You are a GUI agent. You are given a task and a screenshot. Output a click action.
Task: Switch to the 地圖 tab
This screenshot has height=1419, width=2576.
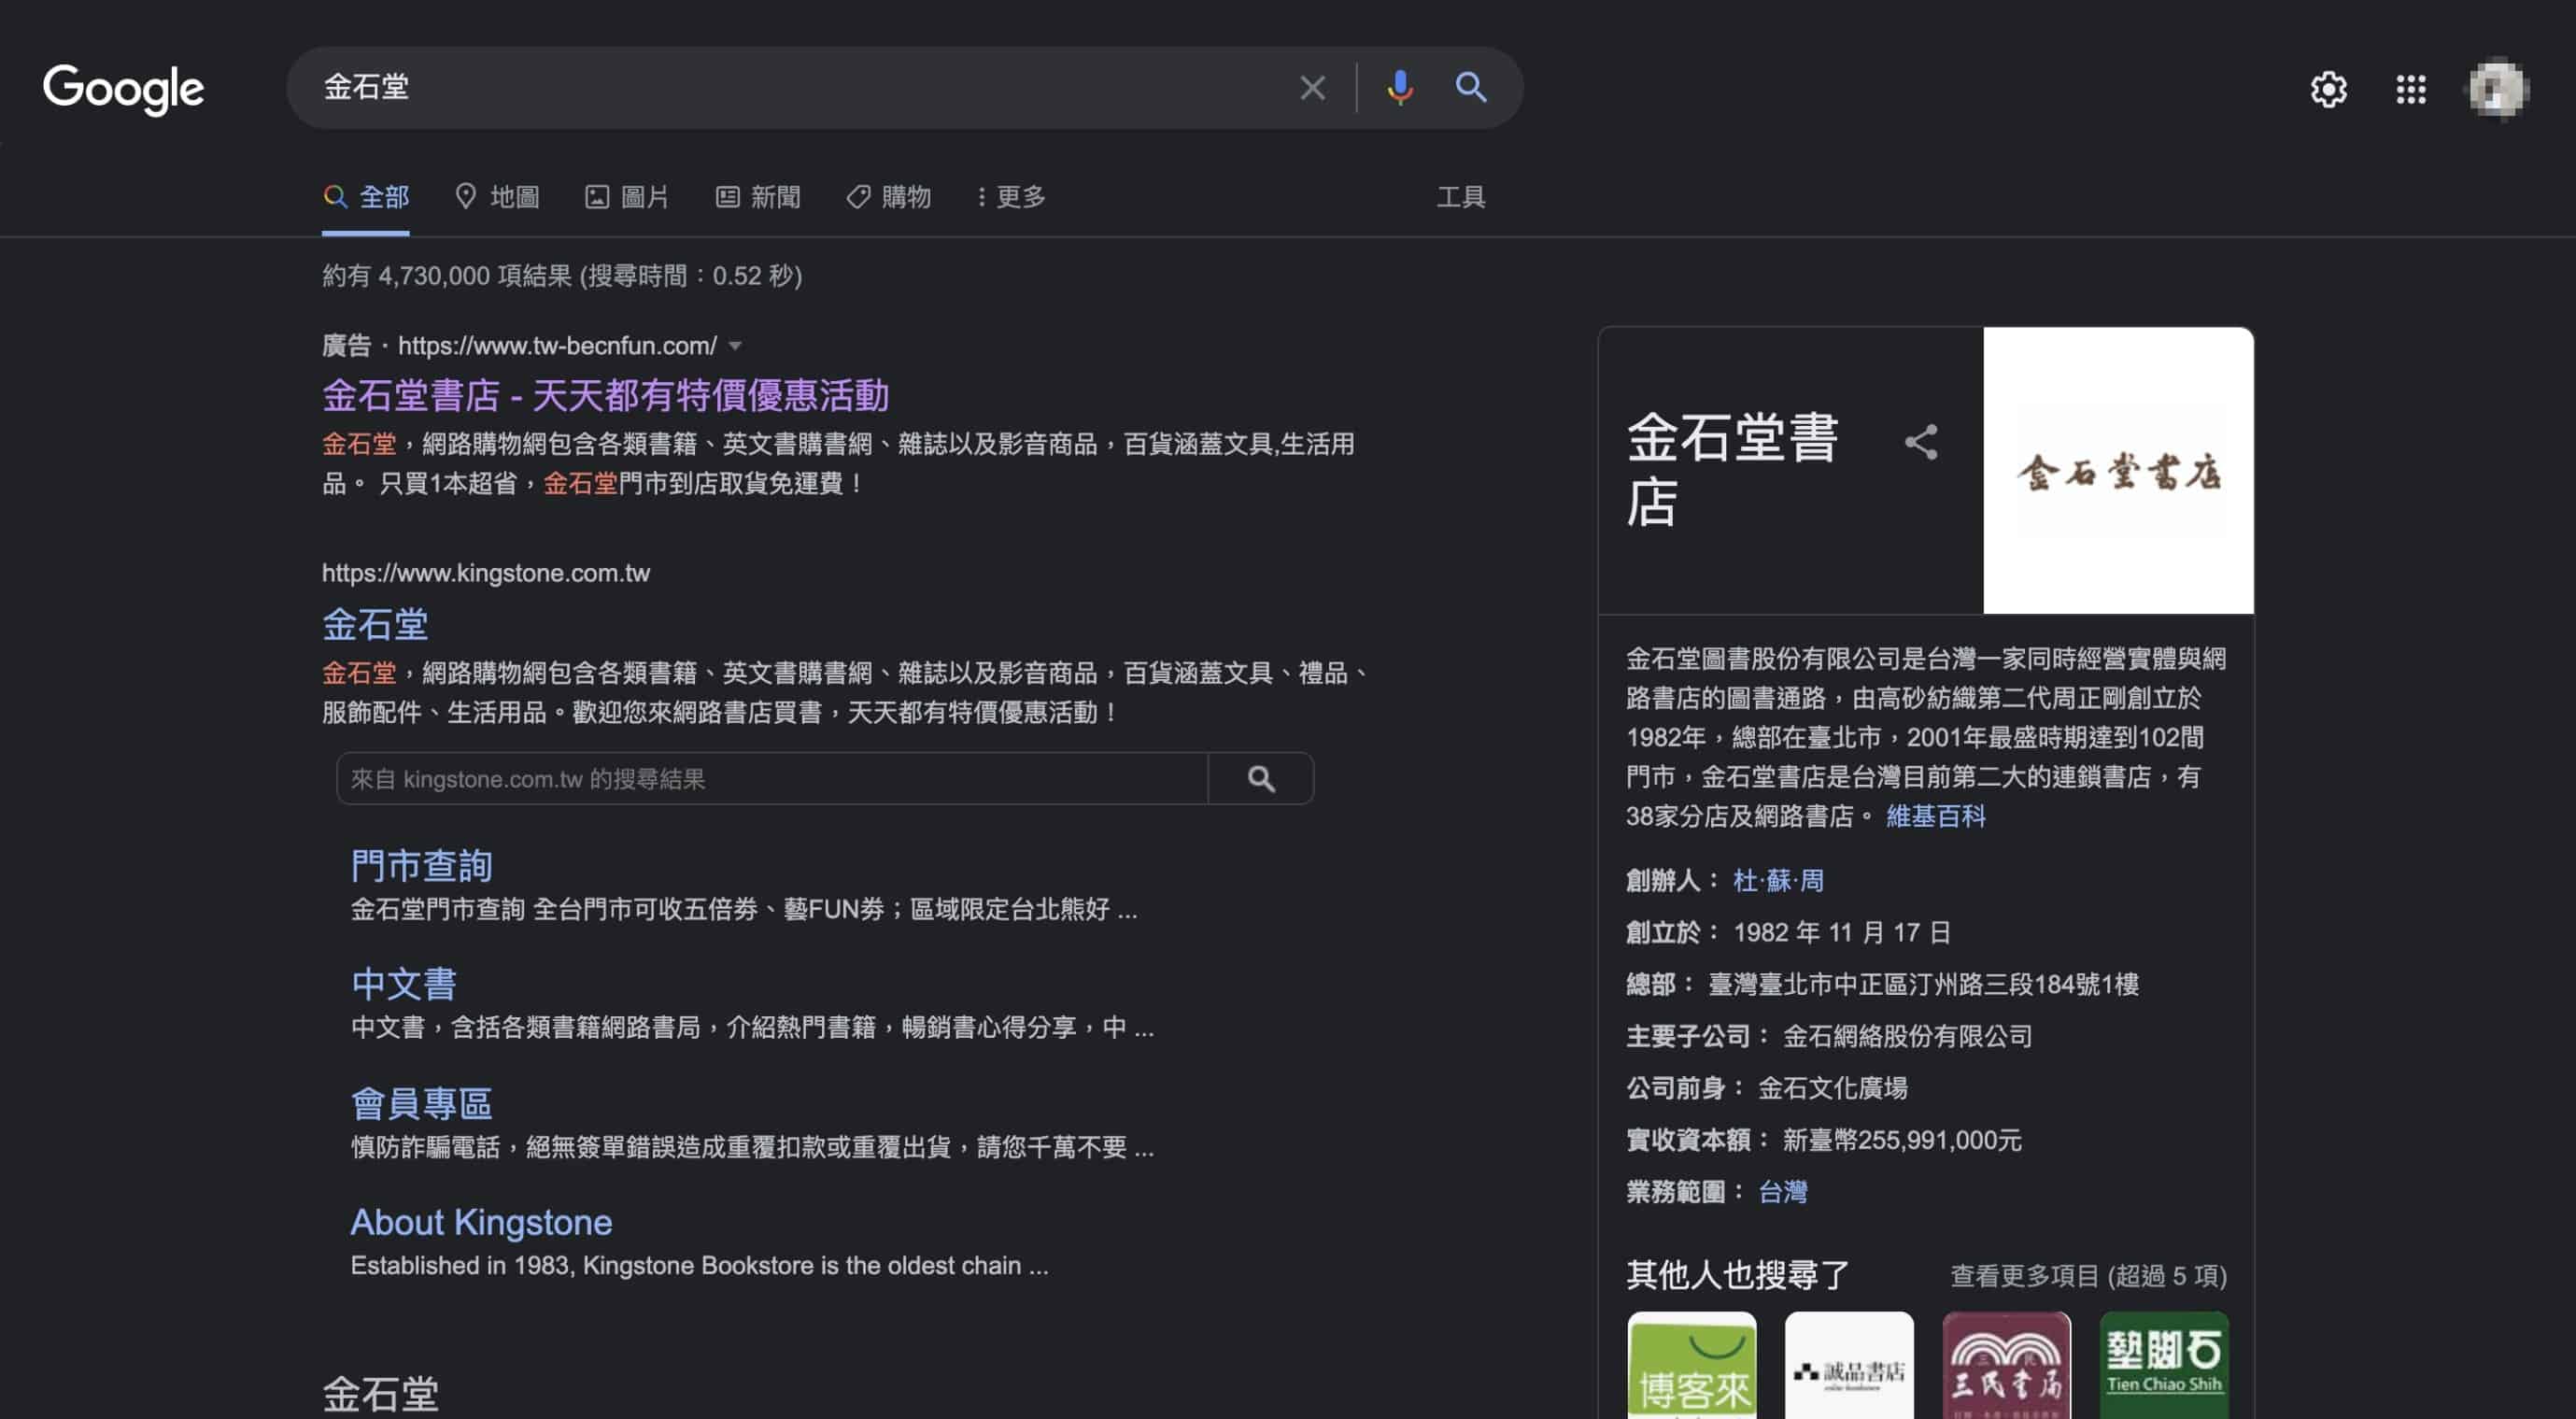pos(497,197)
